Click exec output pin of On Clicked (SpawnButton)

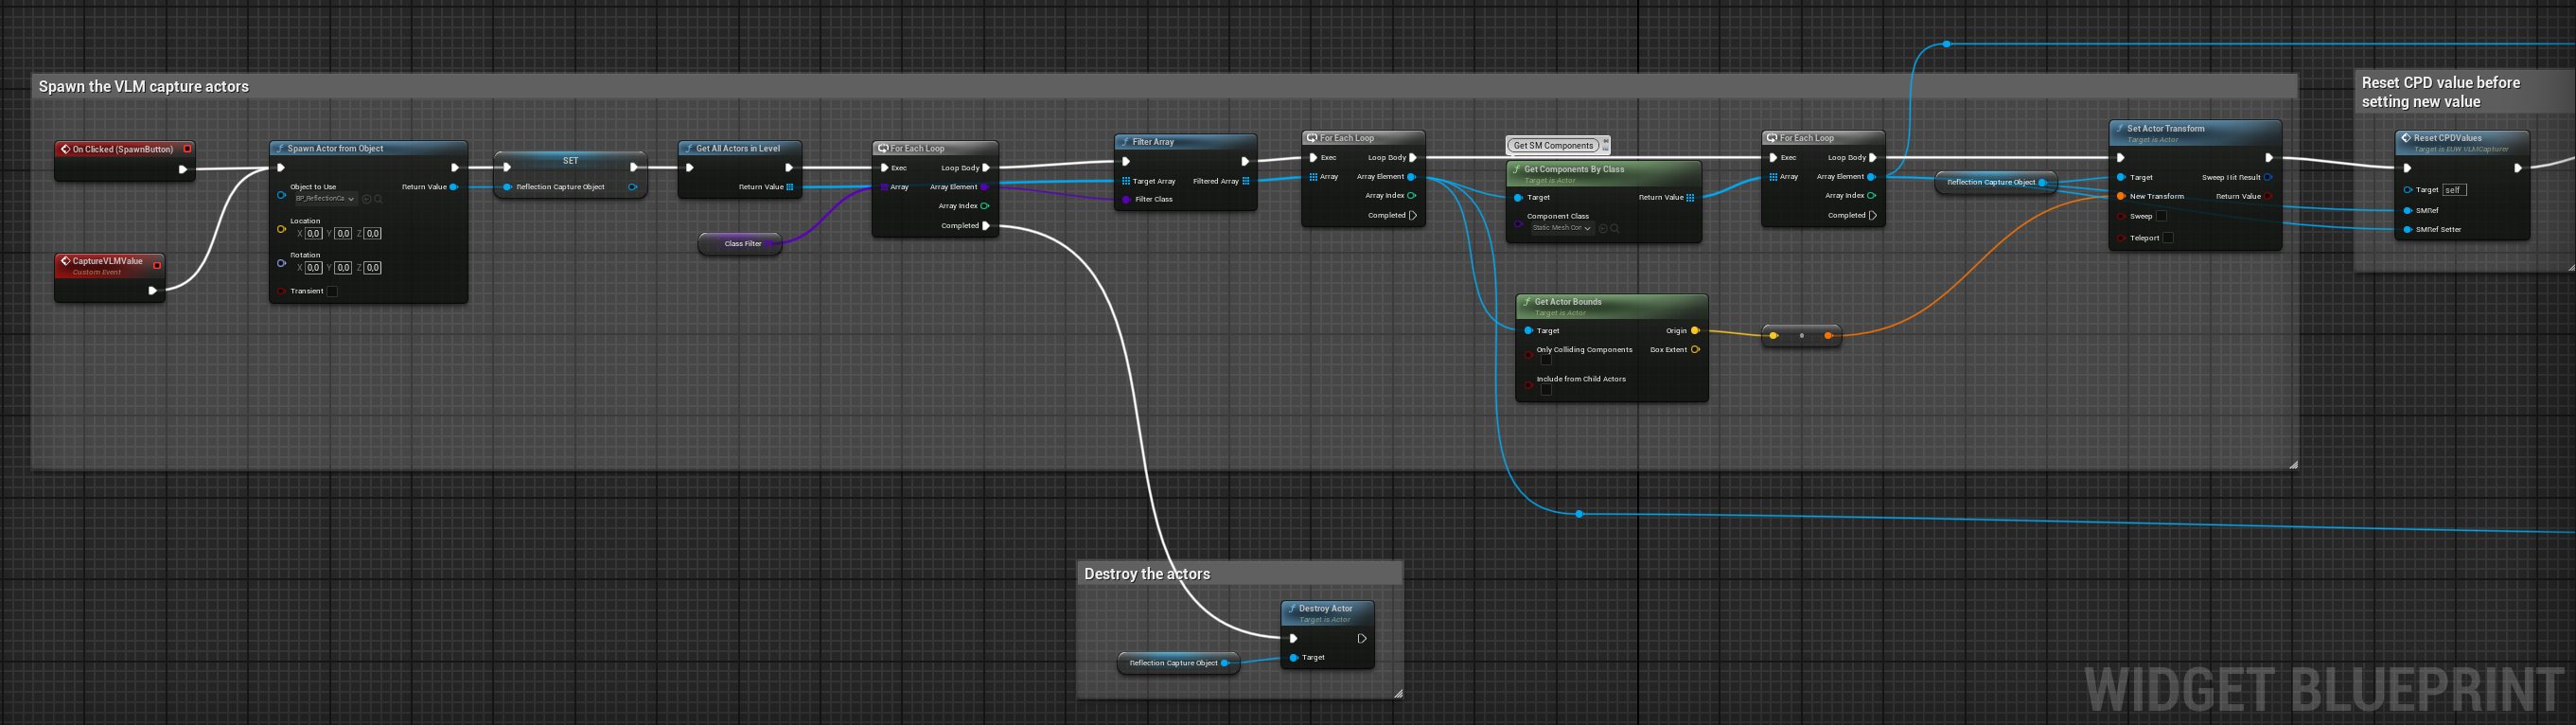[182, 169]
